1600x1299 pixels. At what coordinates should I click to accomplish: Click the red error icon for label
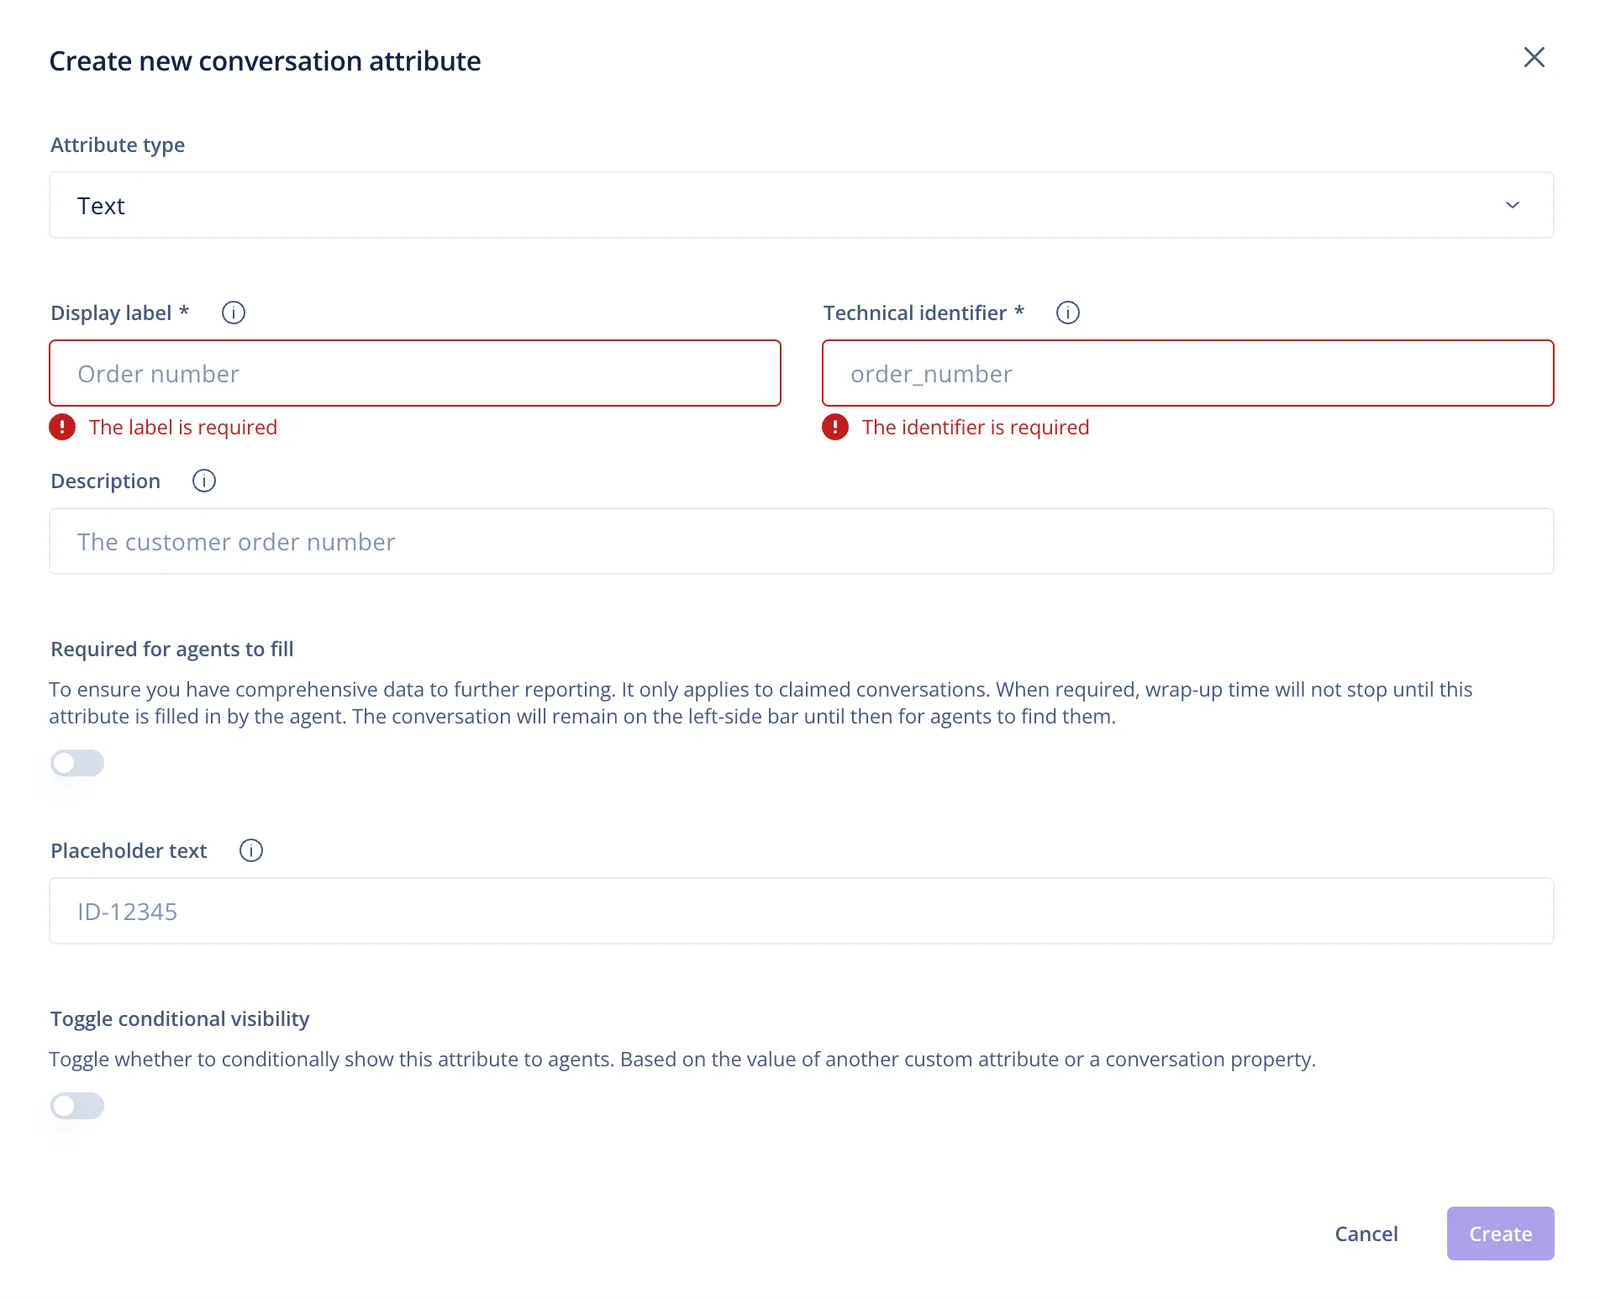(62, 427)
